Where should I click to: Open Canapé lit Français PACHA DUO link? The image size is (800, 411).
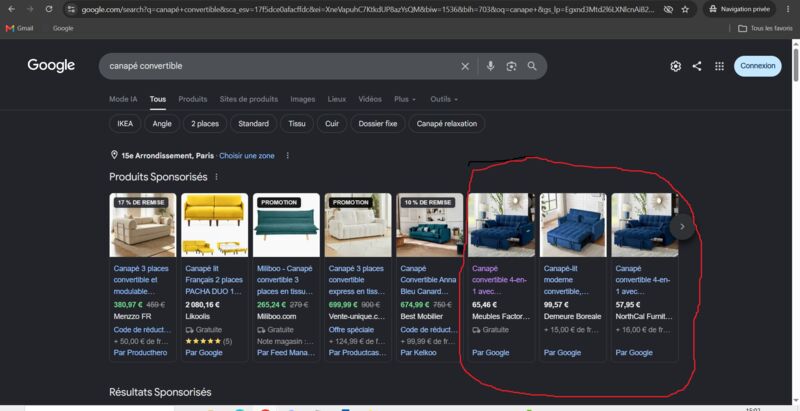pyautogui.click(x=214, y=280)
